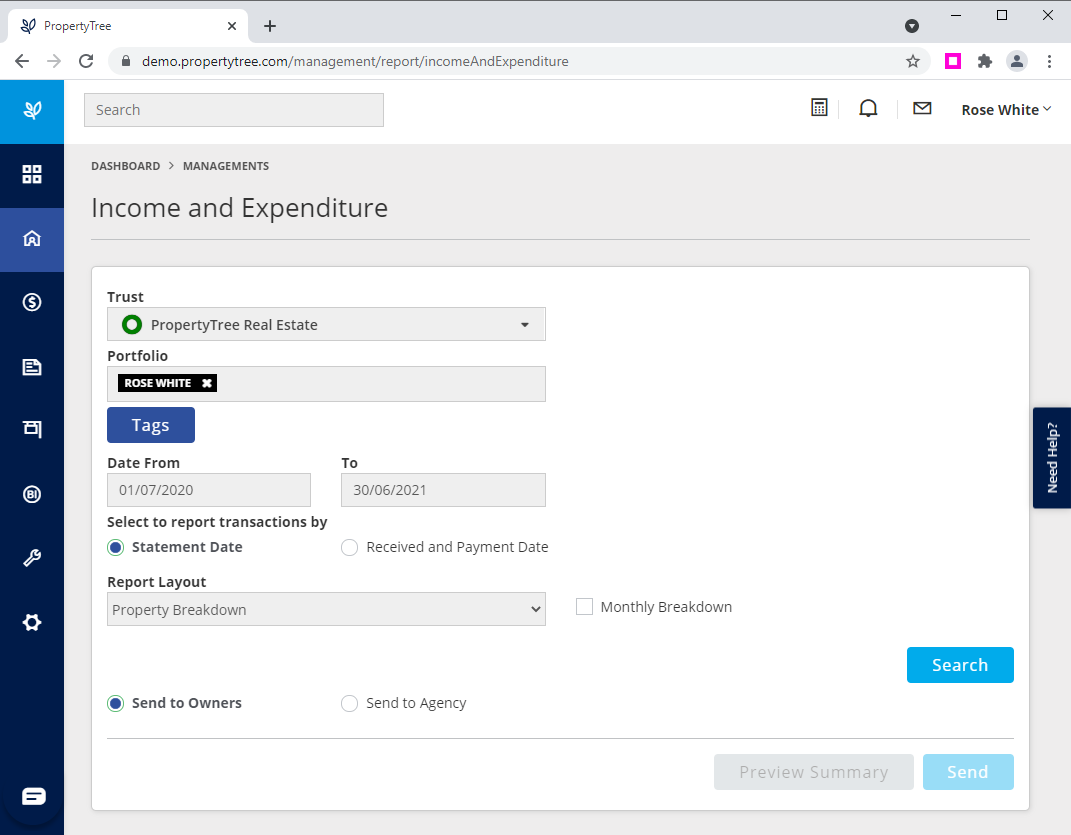This screenshot has width=1071, height=835.
Task: Open the Need Help? side tab
Action: click(x=1052, y=458)
